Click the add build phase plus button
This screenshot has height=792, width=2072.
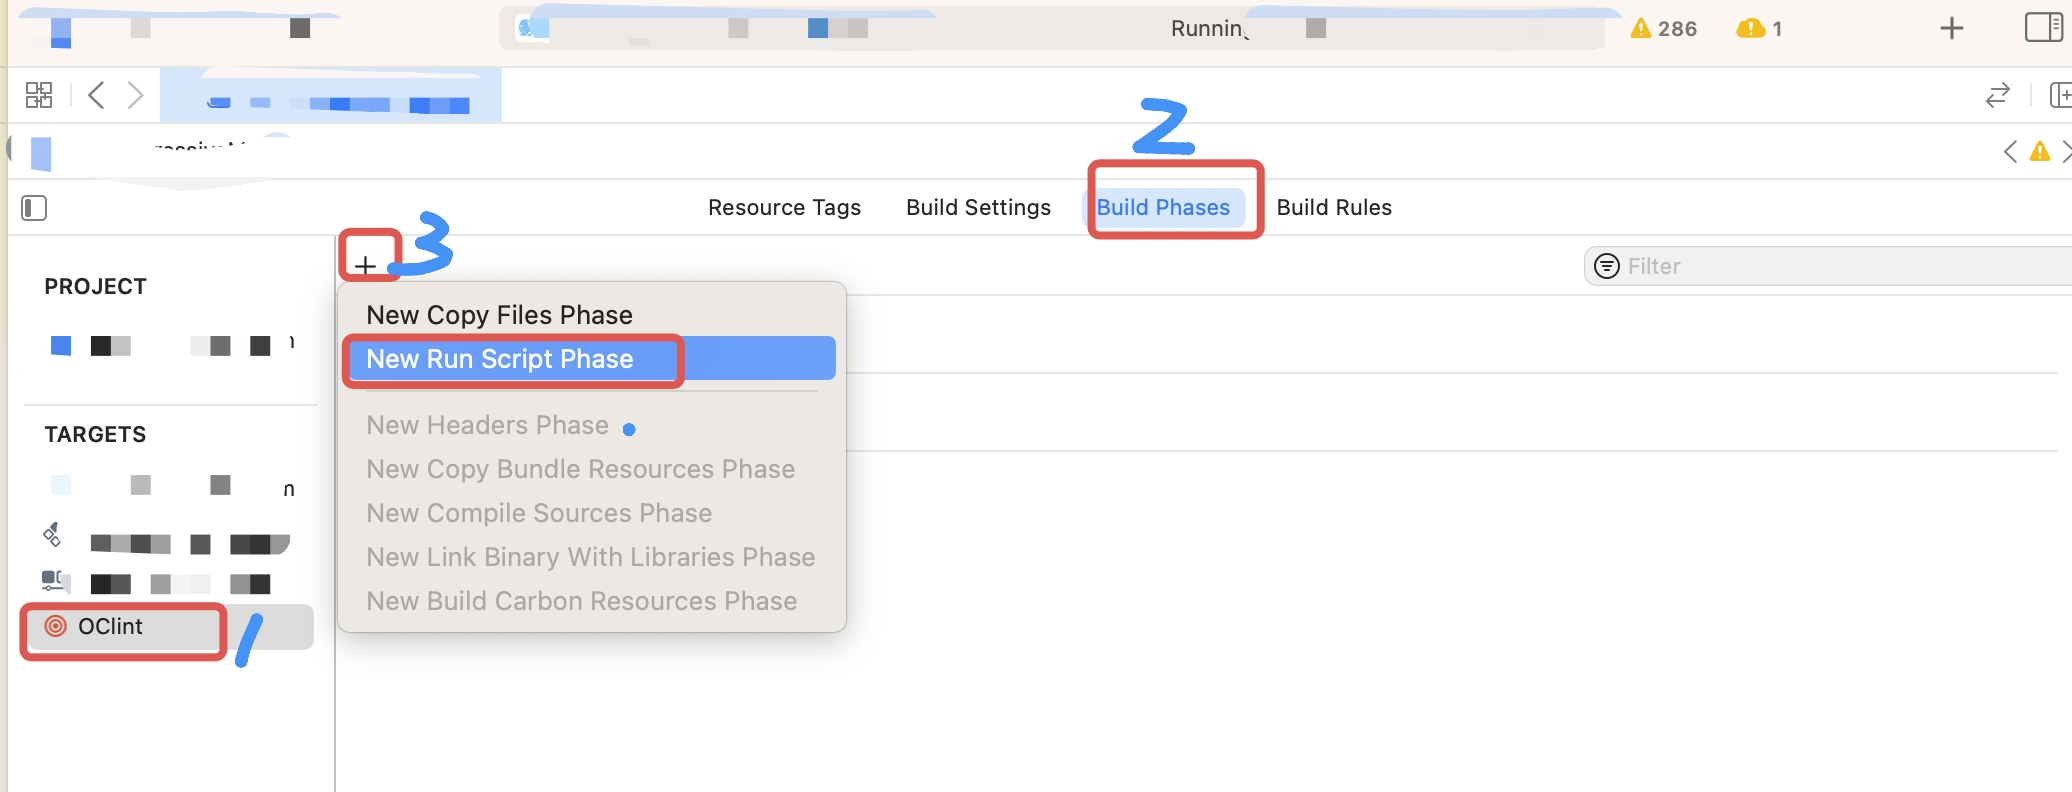click(366, 265)
